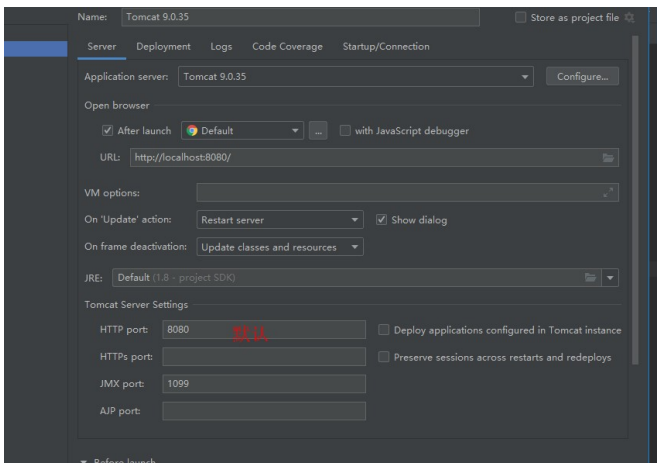Click the ellipsis browser button
The height and width of the screenshot is (466, 666).
[318, 130]
